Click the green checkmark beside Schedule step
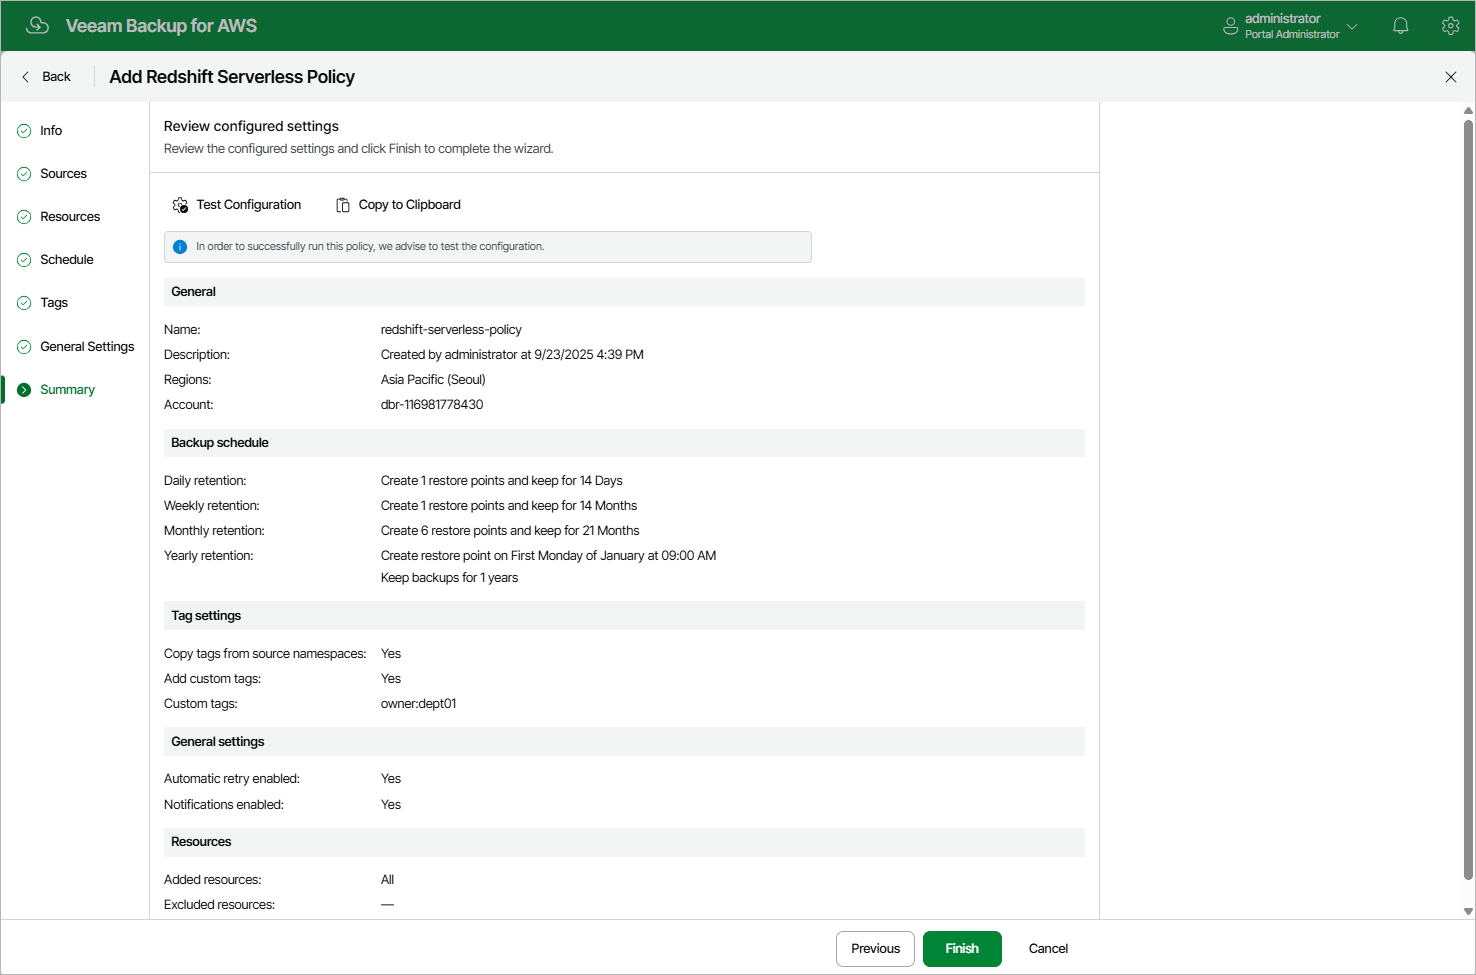 [24, 260]
